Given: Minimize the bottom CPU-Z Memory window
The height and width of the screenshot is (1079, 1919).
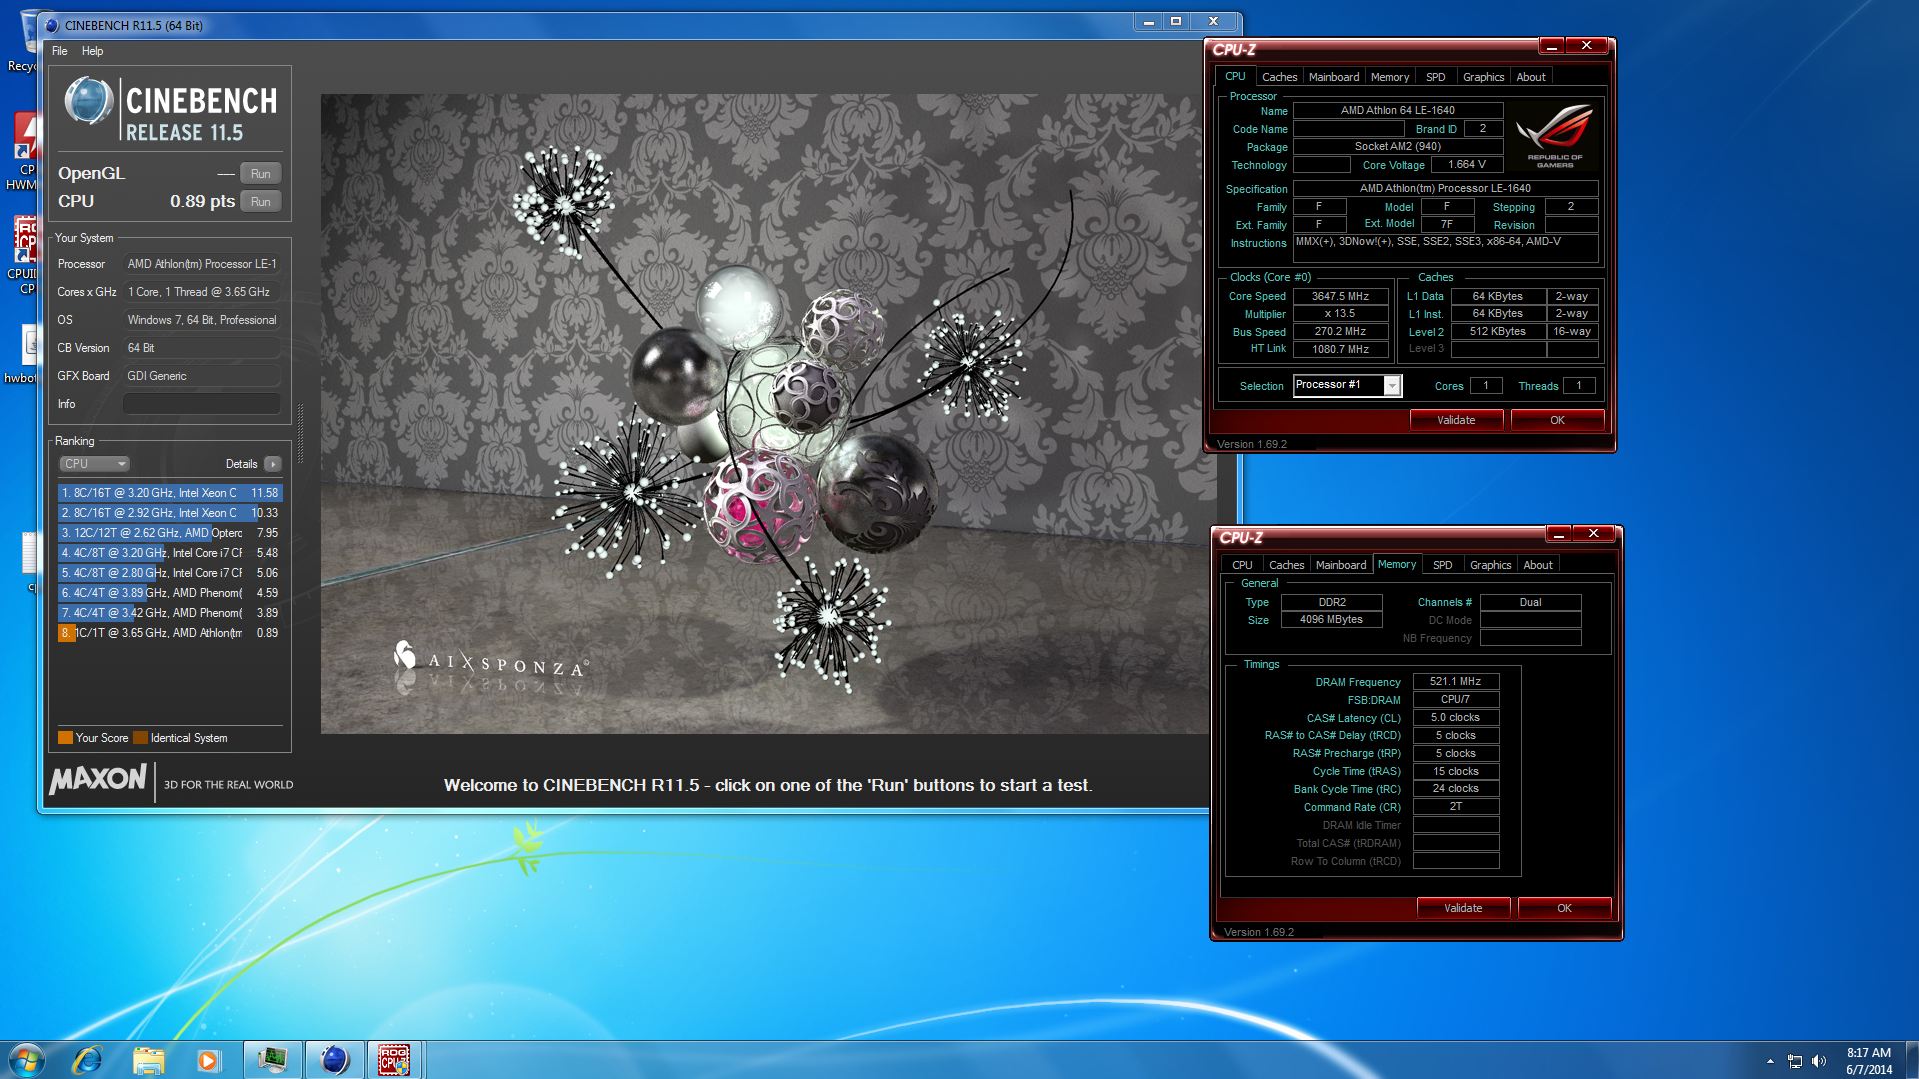Looking at the screenshot, I should click(1558, 534).
